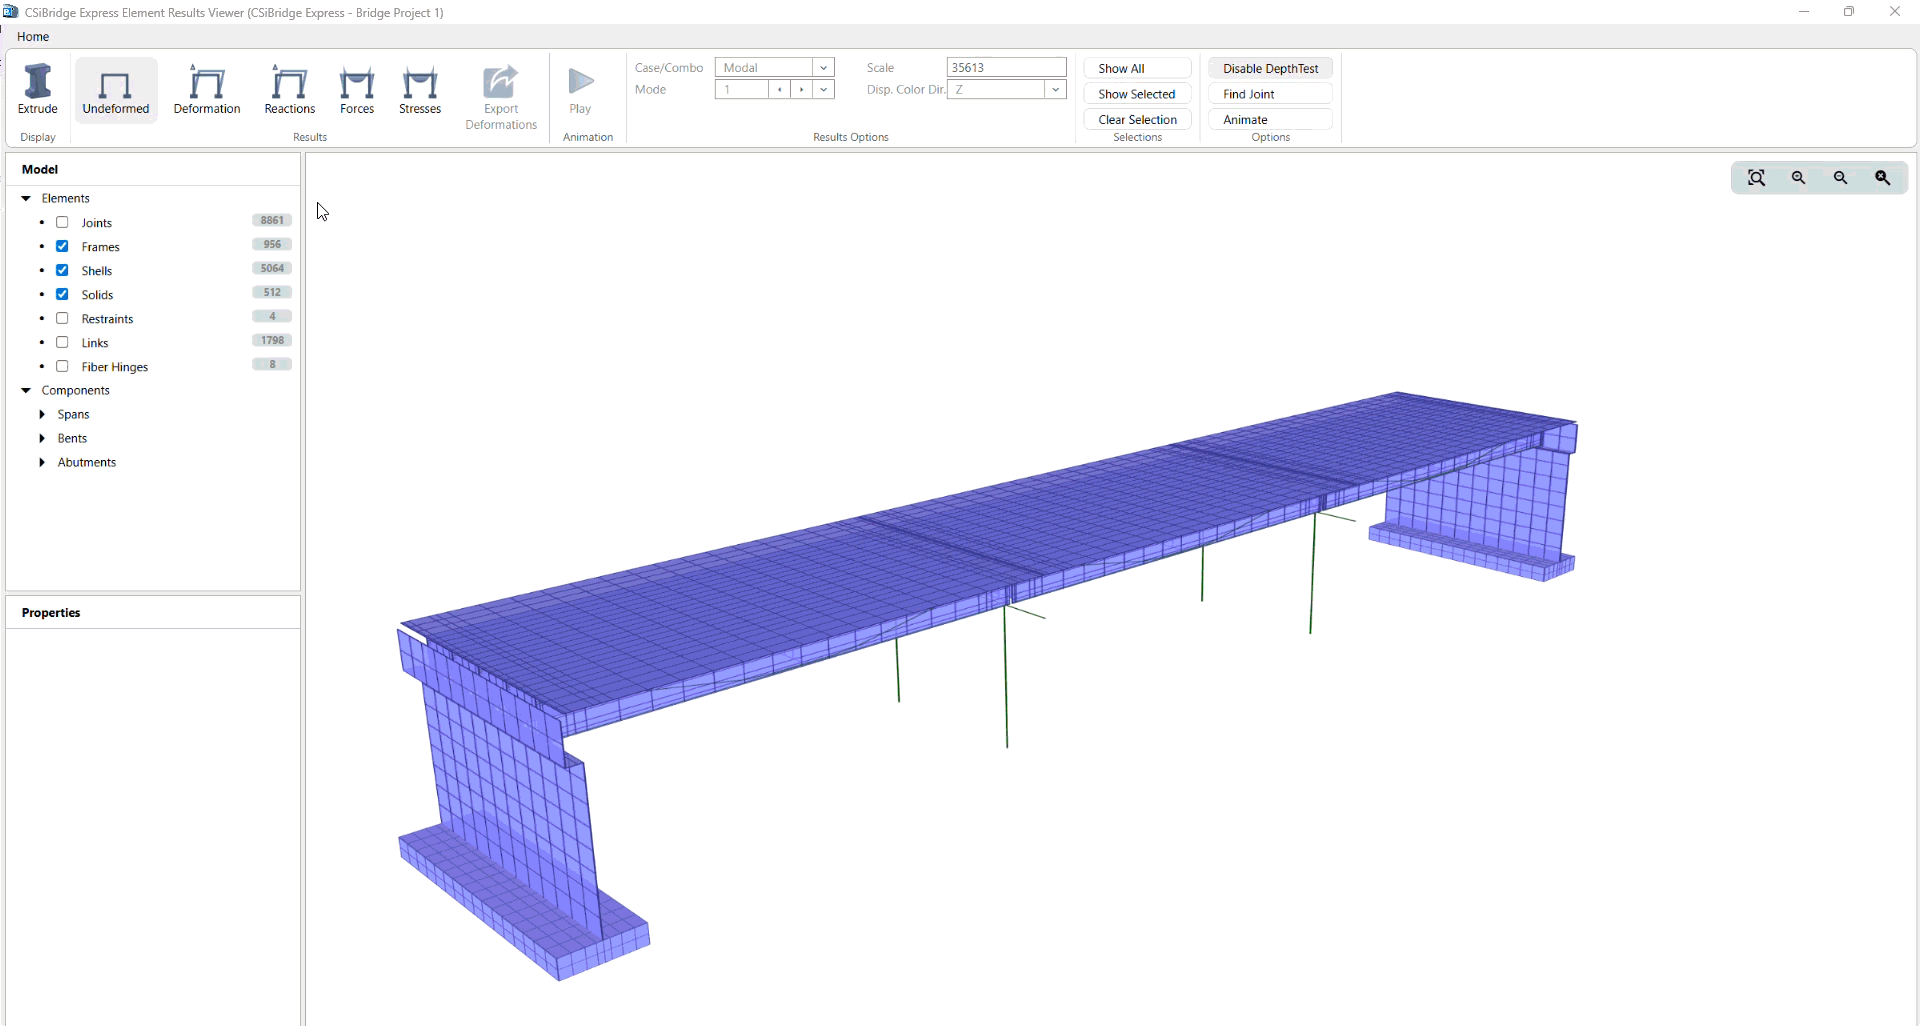Screen dimensions: 1920x1026
Task: Select the Deformation results icon
Action: [207, 89]
